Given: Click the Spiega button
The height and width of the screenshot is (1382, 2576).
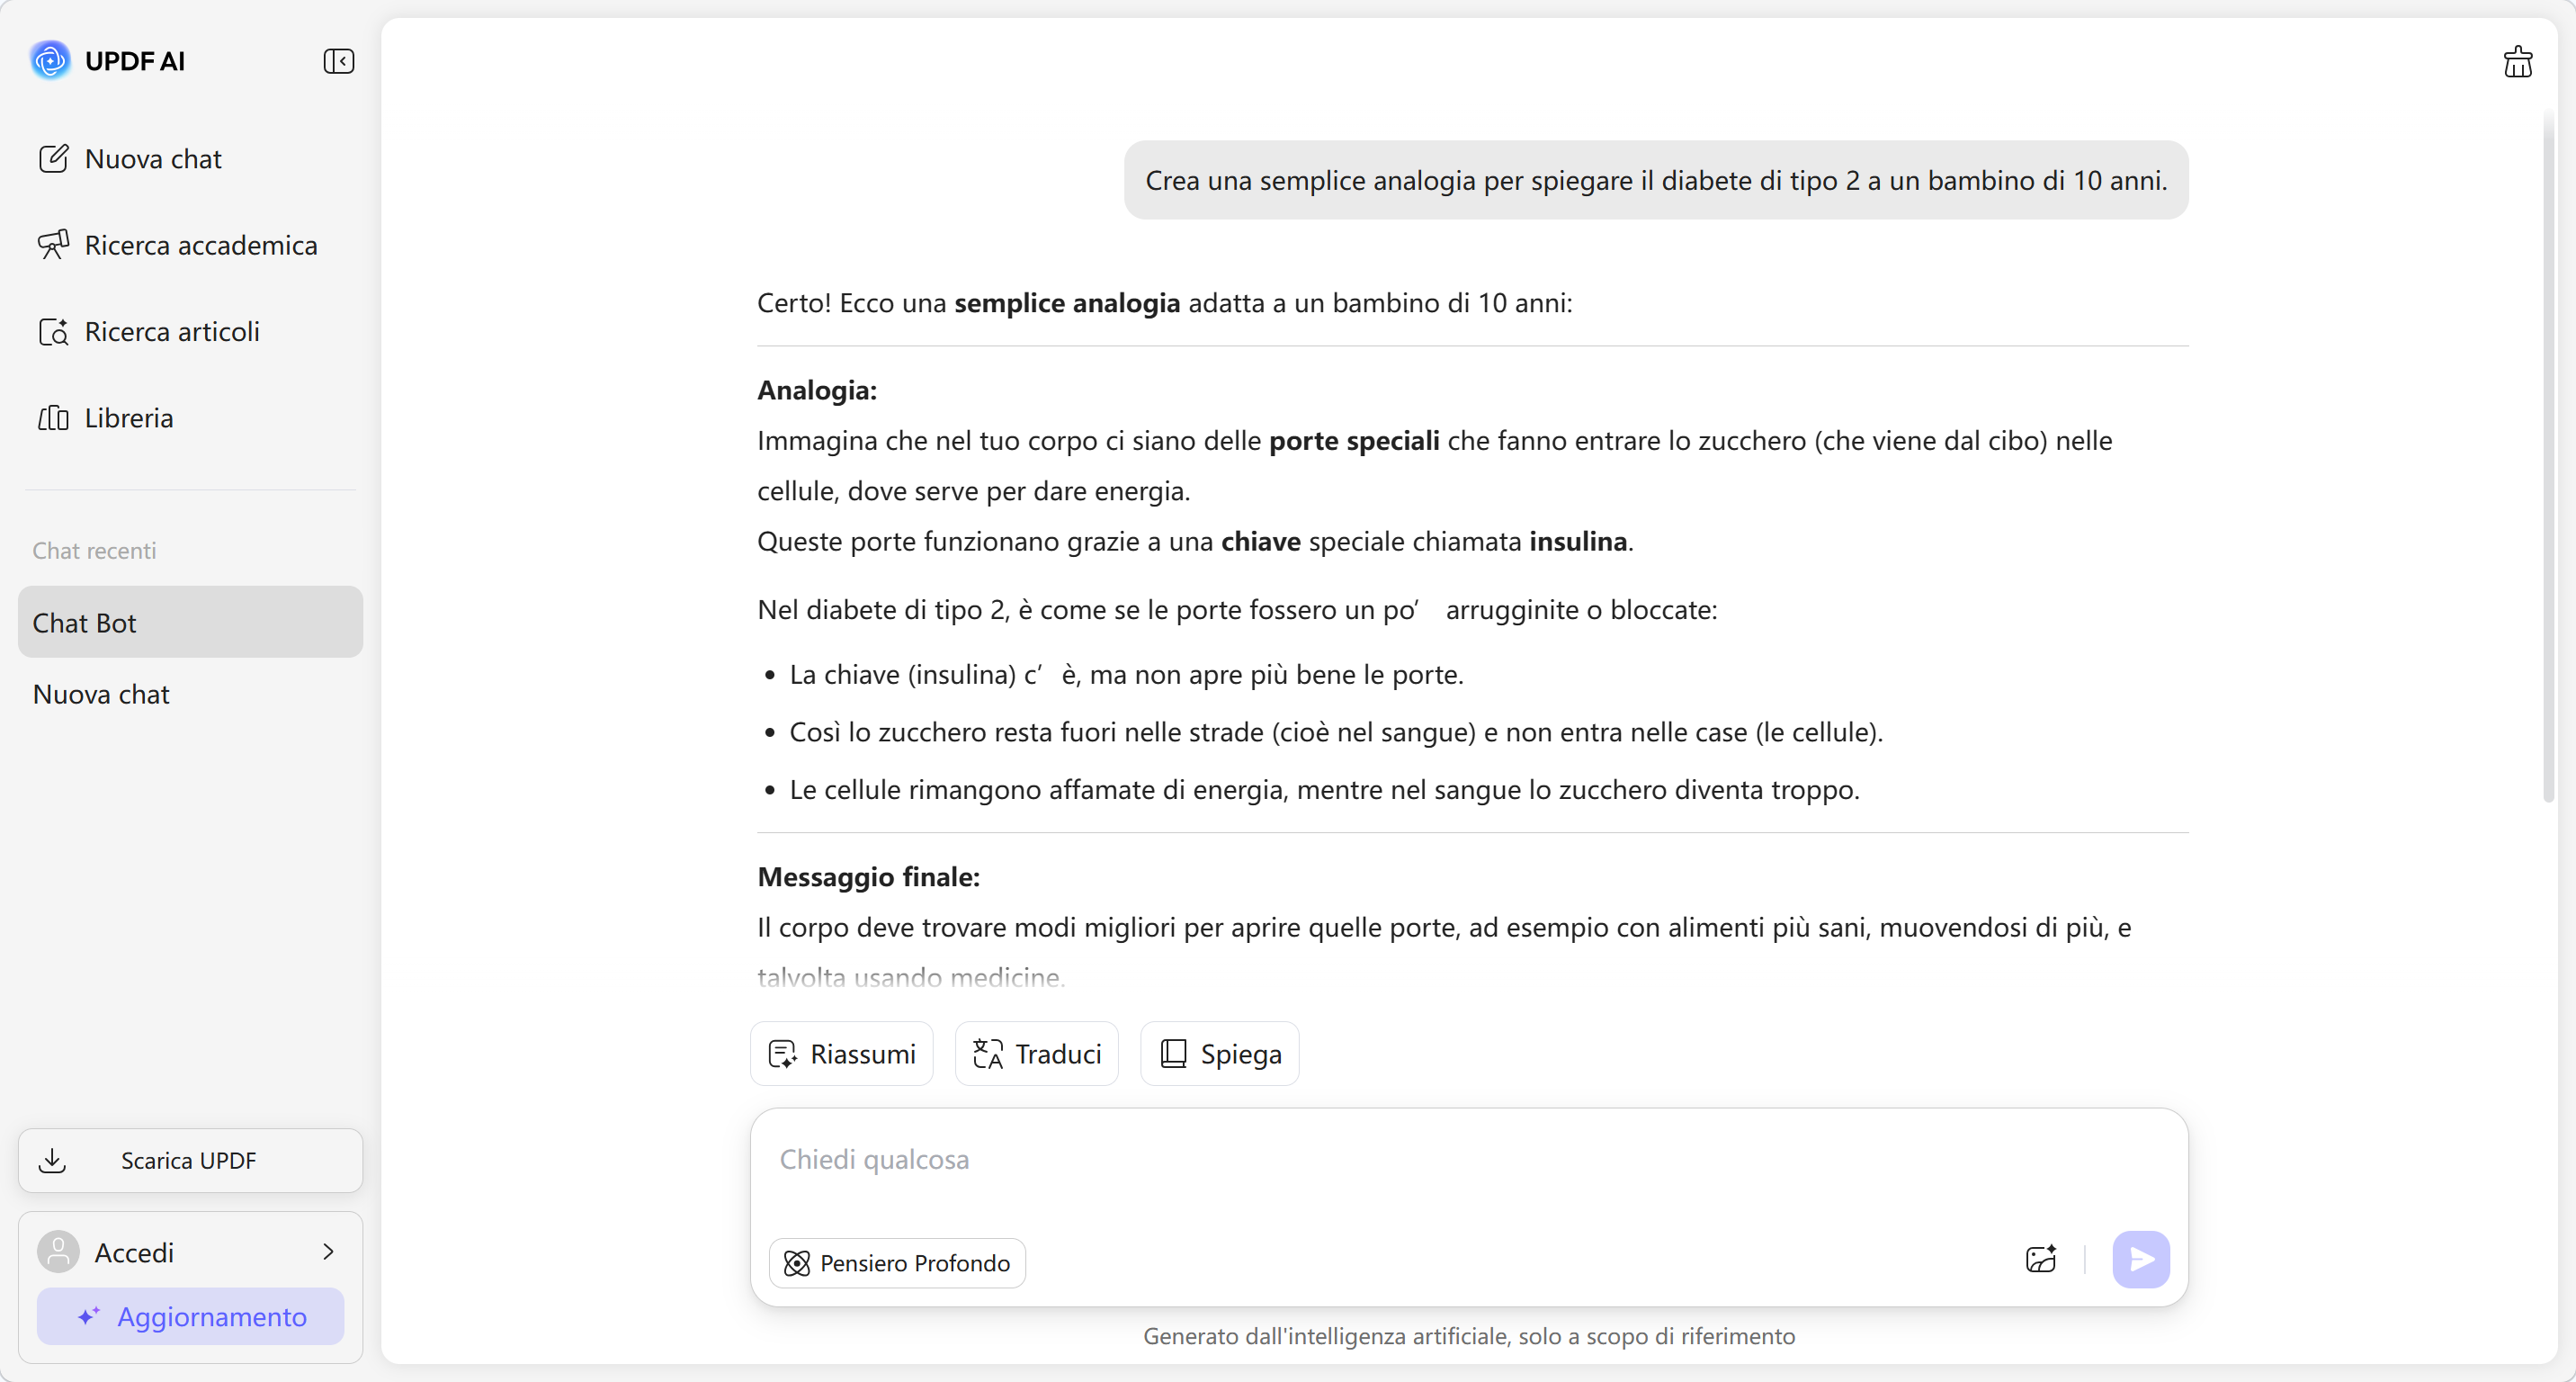Looking at the screenshot, I should (1219, 1054).
